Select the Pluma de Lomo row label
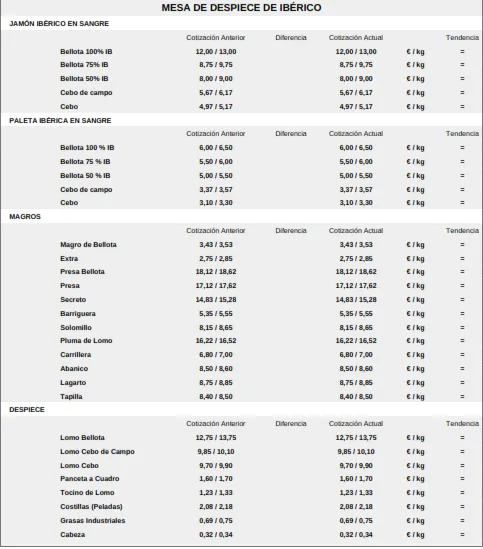483x549 pixels. 86,341
